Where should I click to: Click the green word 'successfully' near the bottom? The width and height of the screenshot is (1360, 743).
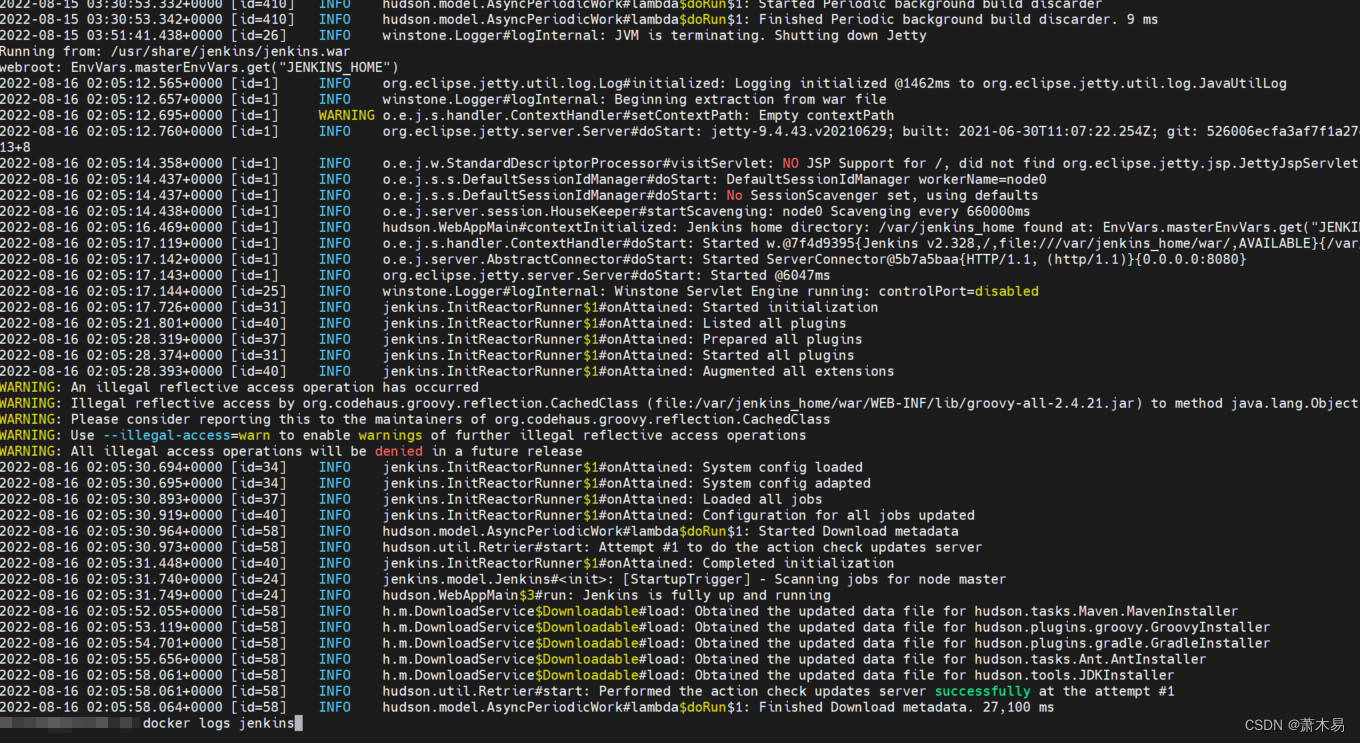point(982,691)
